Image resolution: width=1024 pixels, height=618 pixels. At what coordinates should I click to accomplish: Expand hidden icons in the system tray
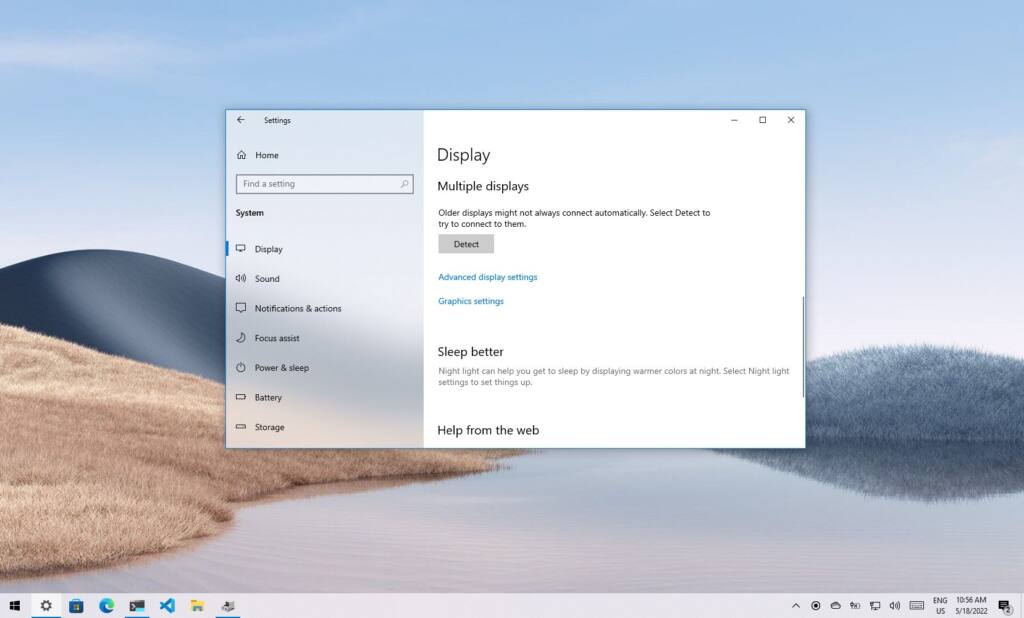click(796, 605)
